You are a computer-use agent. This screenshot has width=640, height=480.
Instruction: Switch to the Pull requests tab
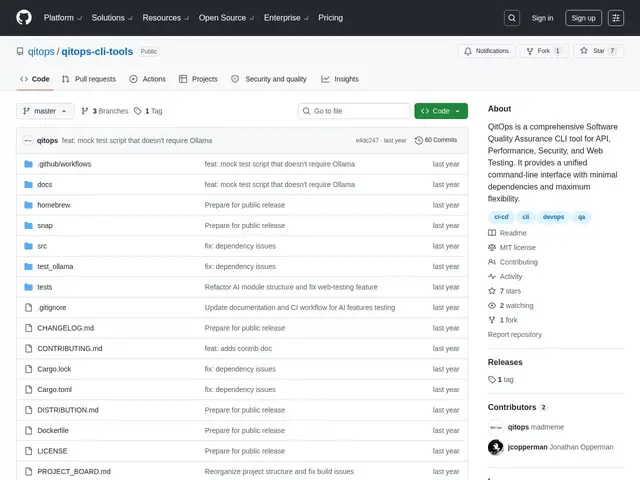click(x=89, y=79)
